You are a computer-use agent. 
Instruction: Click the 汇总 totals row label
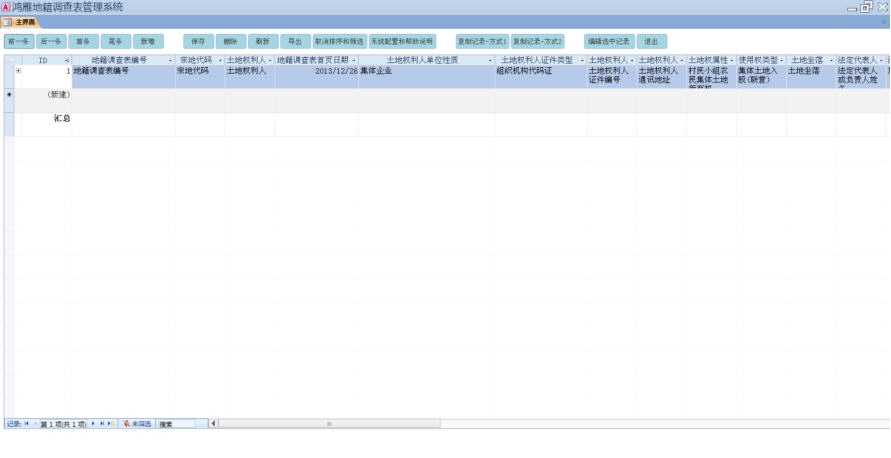tap(62, 118)
